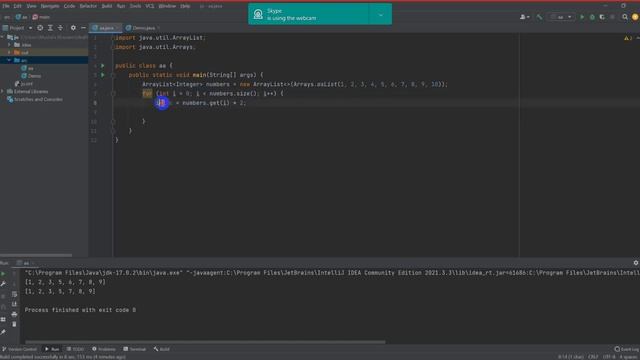Click Collapse All in Project panel
The height and width of the screenshot is (360, 640).
click(x=60, y=28)
